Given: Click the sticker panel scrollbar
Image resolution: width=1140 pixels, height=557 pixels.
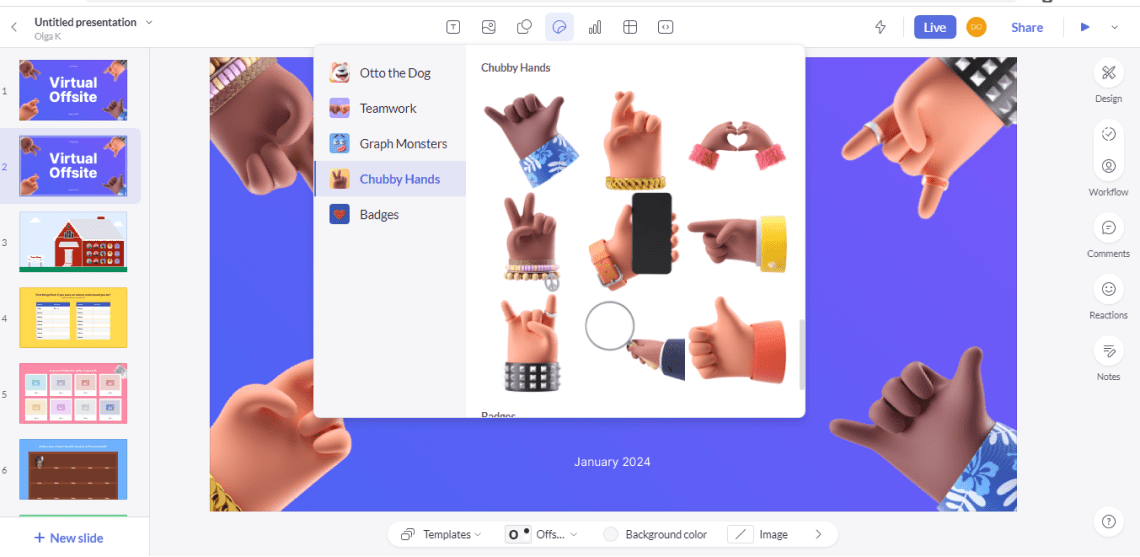Looking at the screenshot, I should (802, 354).
